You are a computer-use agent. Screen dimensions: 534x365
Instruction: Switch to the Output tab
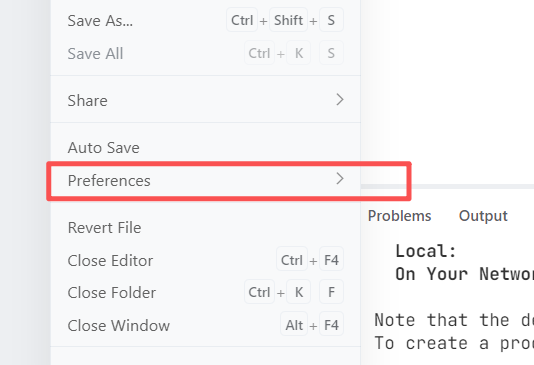(x=483, y=216)
